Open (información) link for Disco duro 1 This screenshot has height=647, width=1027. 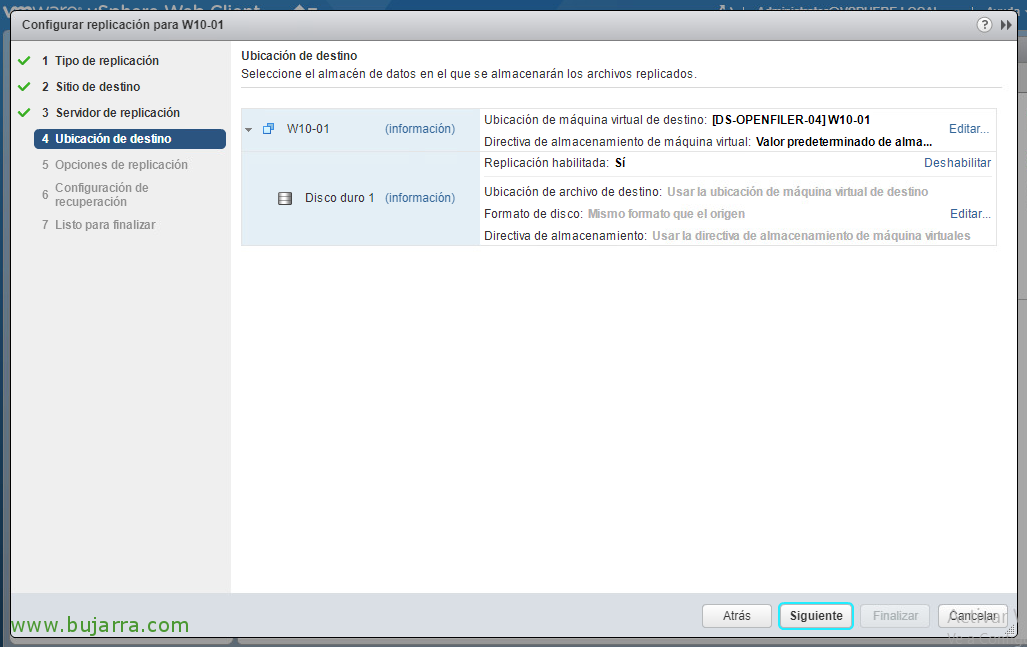point(420,198)
